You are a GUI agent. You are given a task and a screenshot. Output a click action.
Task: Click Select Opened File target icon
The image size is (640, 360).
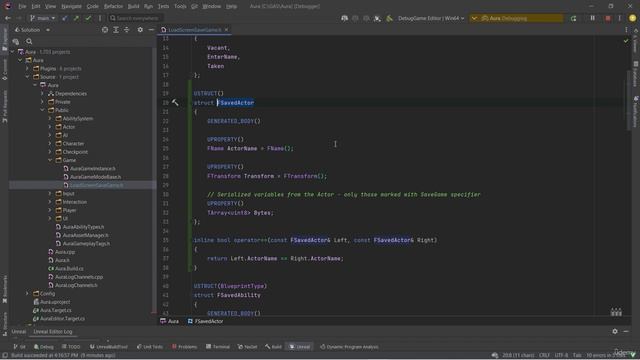point(105,30)
